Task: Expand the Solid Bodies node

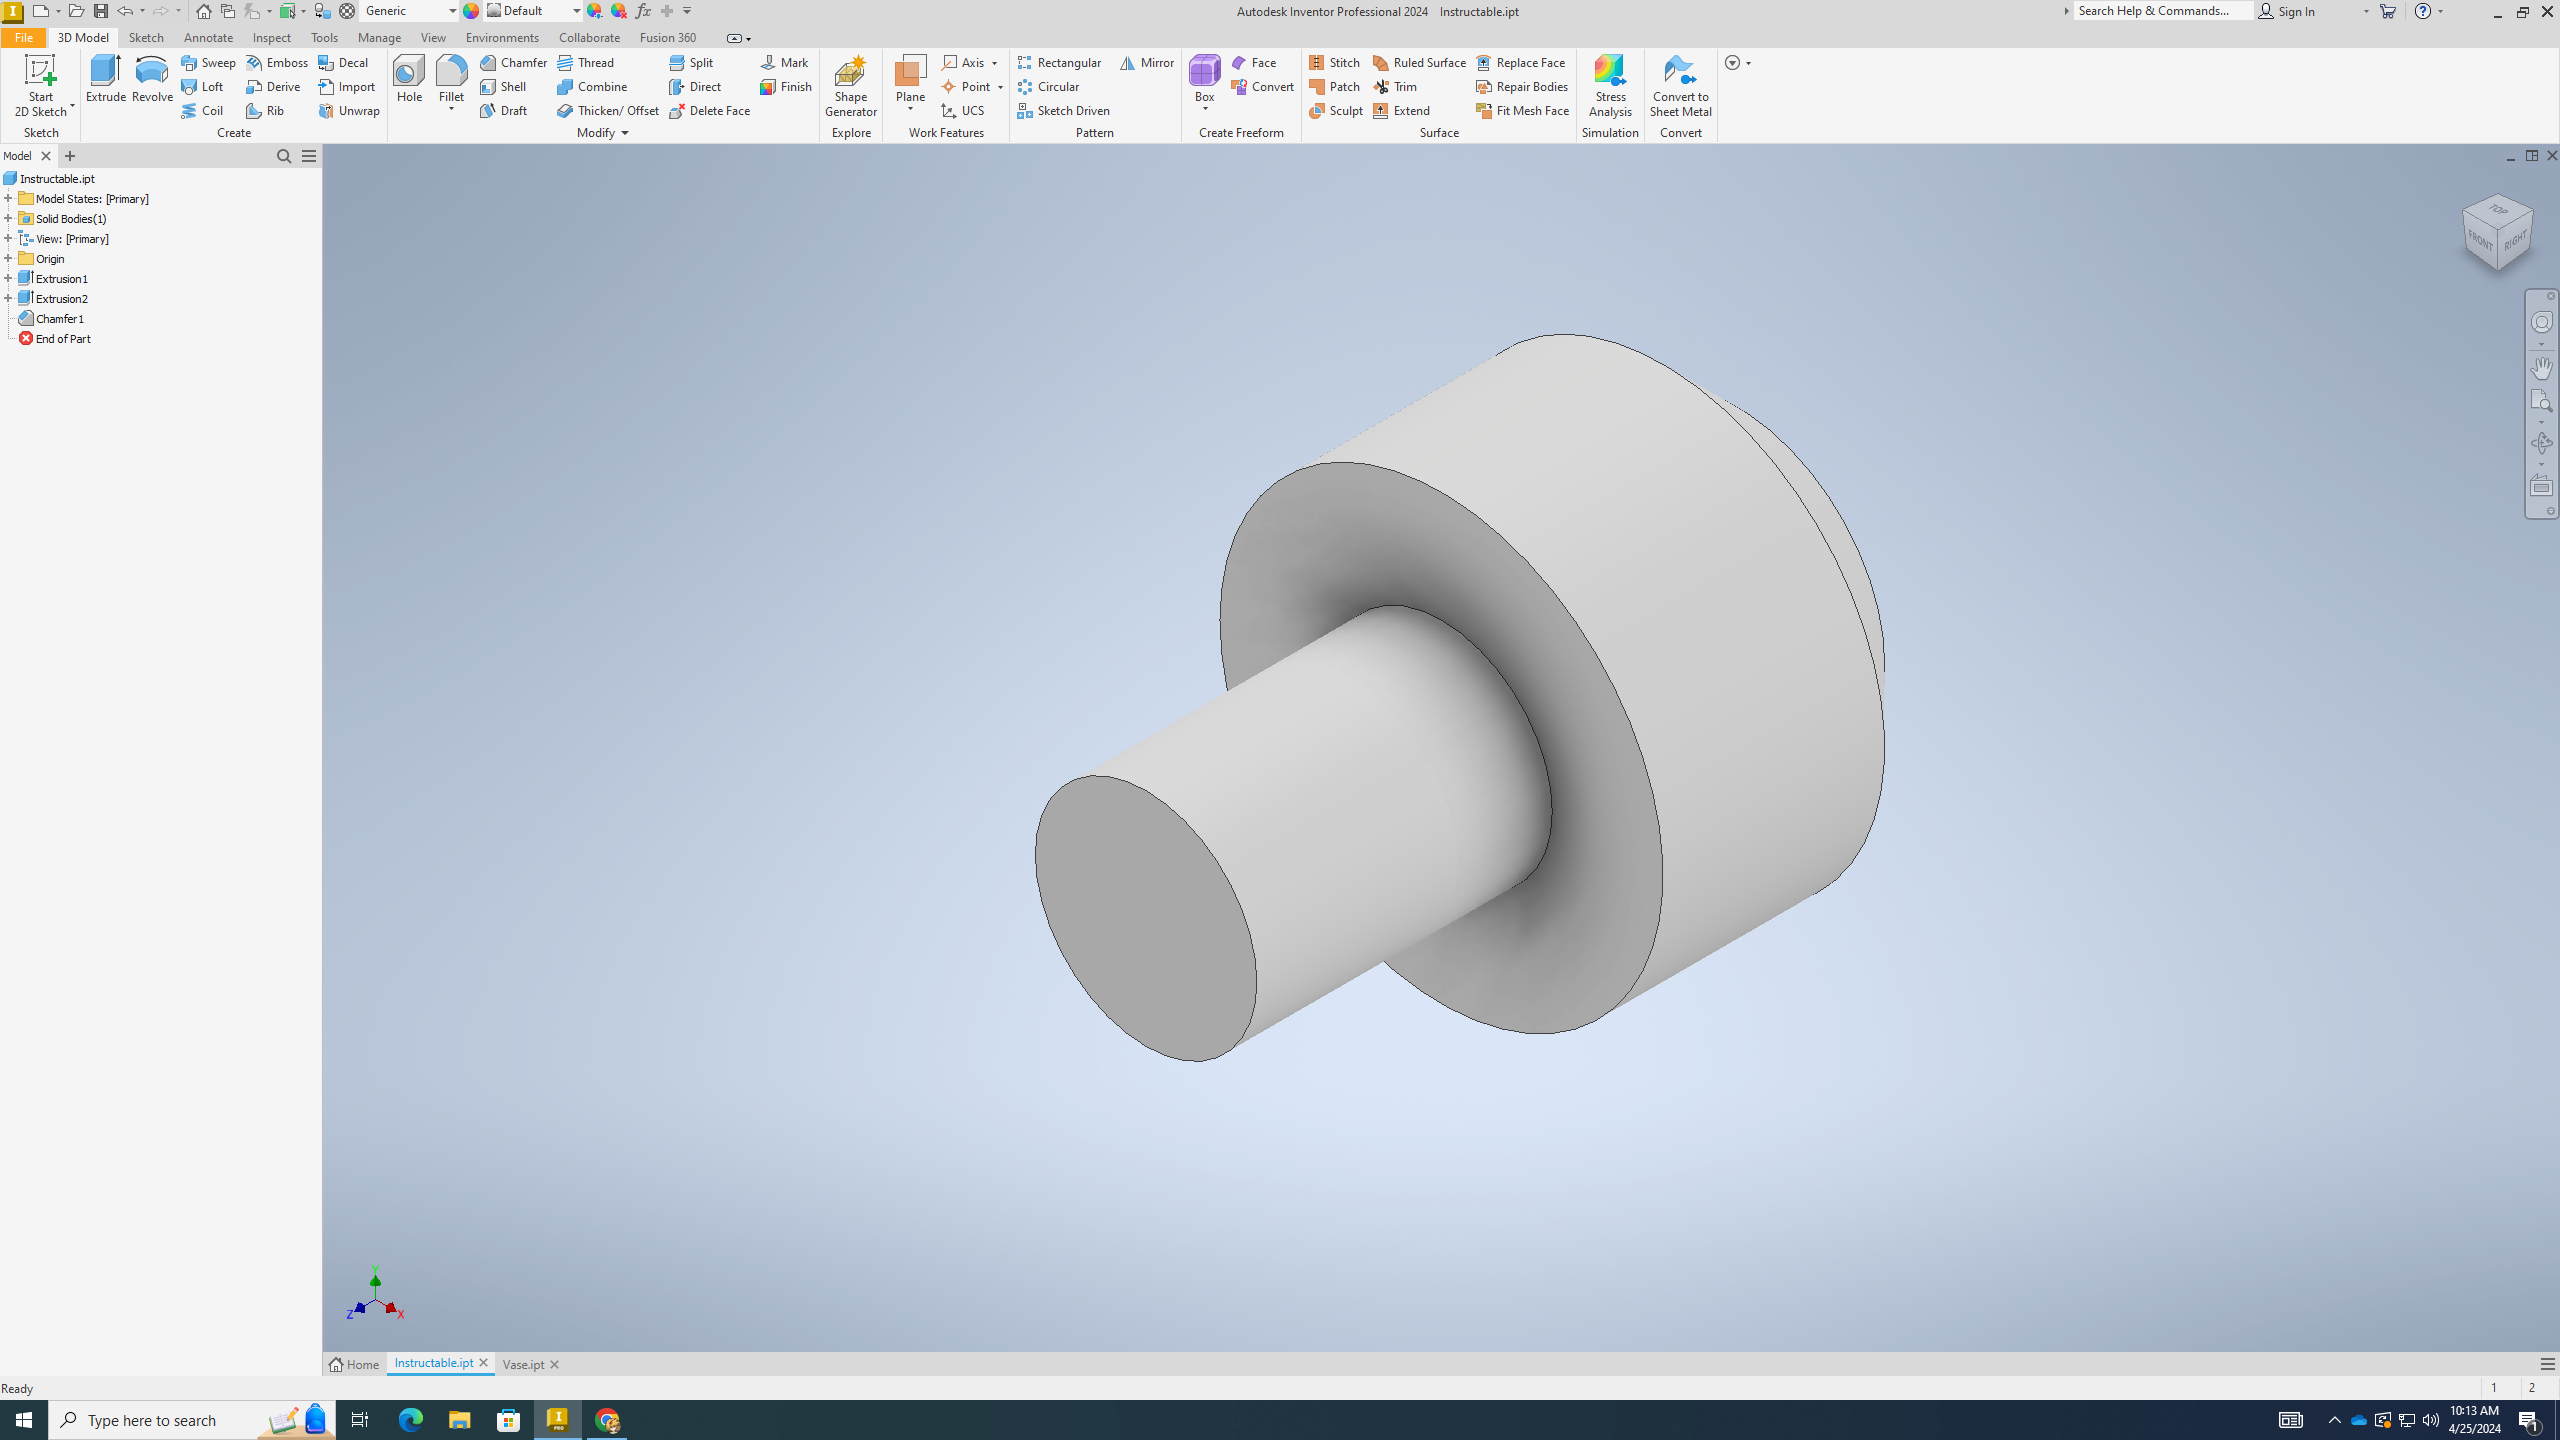Action: [x=8, y=218]
